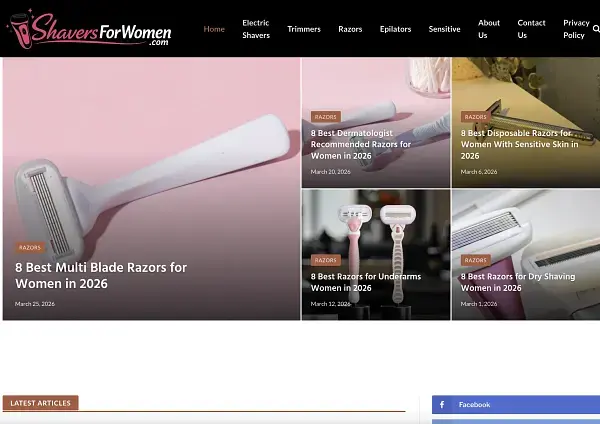Open the Home menu item
The width and height of the screenshot is (600, 424).
[x=214, y=29]
